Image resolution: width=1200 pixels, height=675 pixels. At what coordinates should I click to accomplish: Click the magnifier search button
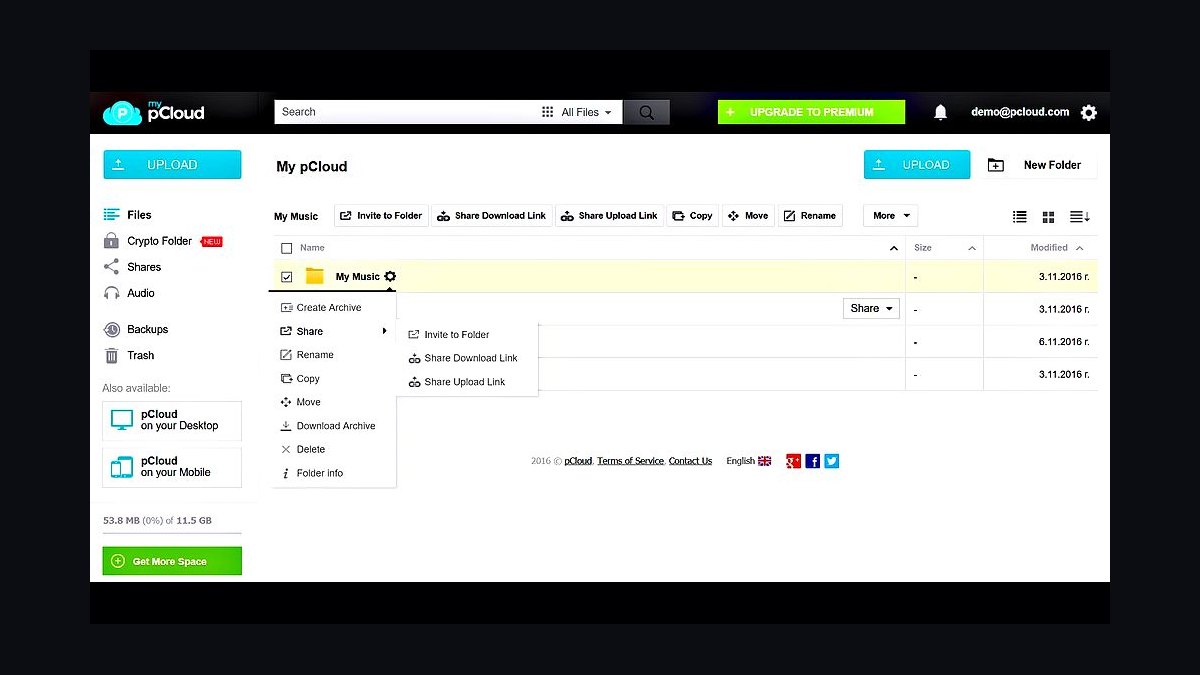point(647,112)
